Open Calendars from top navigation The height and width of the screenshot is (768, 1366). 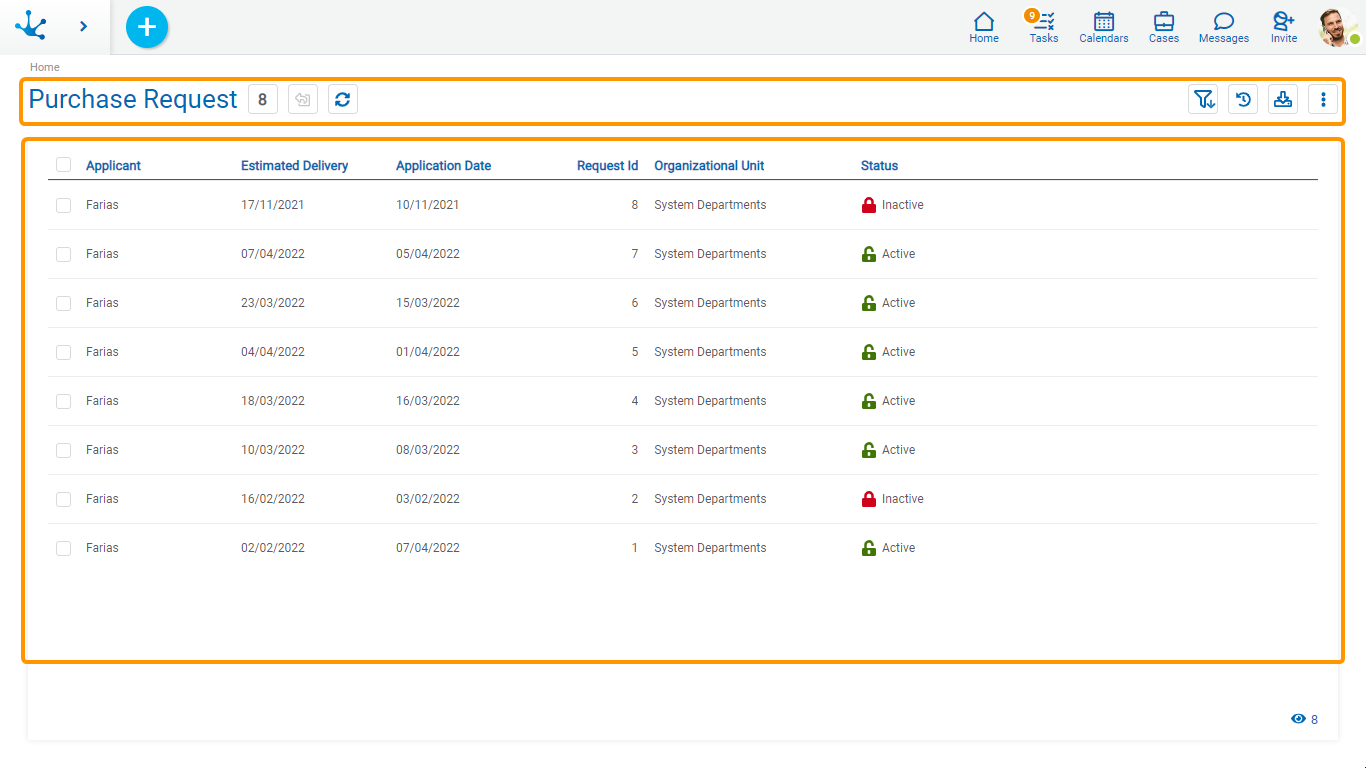click(1103, 27)
